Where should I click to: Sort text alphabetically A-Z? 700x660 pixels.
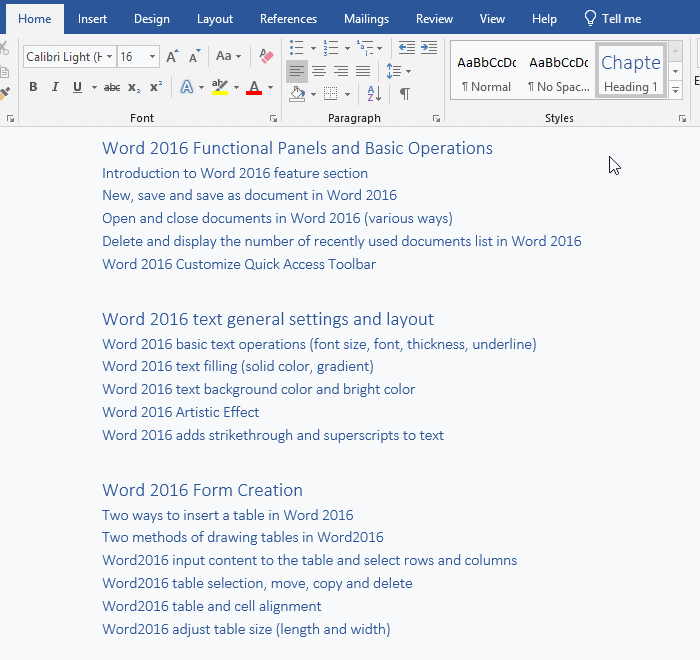(x=374, y=94)
